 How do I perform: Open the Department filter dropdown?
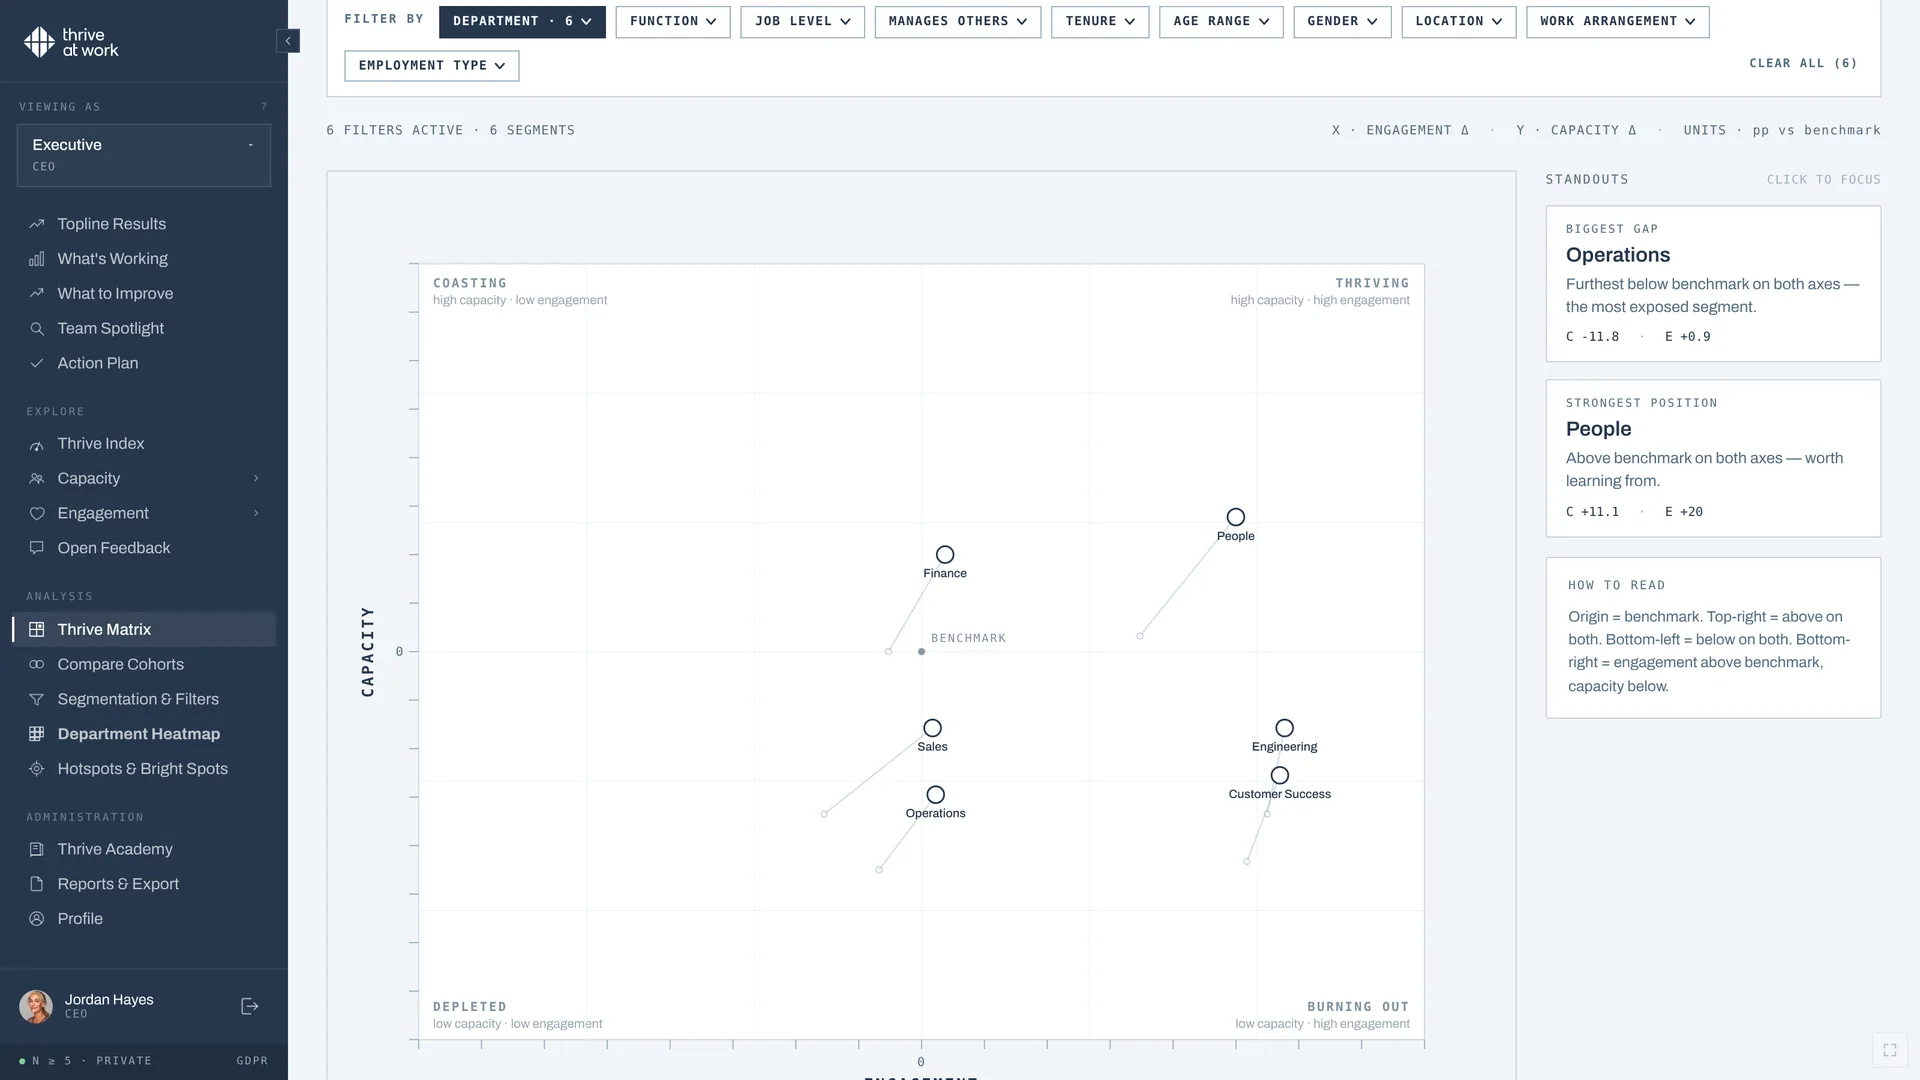coord(522,21)
